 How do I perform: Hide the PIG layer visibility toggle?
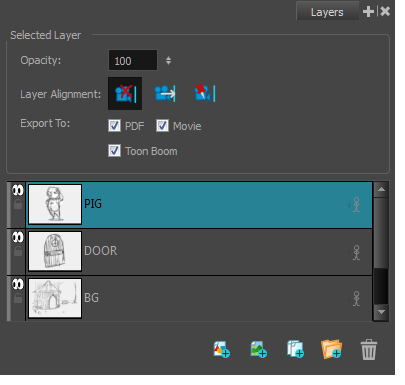pos(18,190)
